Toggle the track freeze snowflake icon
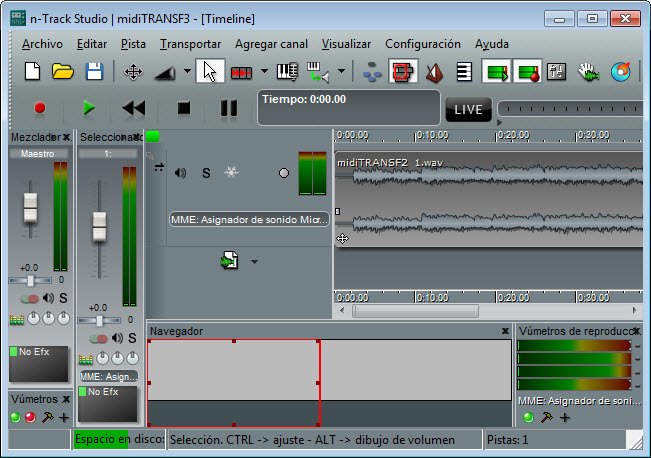Viewport: 651px width, 458px height. [x=231, y=172]
